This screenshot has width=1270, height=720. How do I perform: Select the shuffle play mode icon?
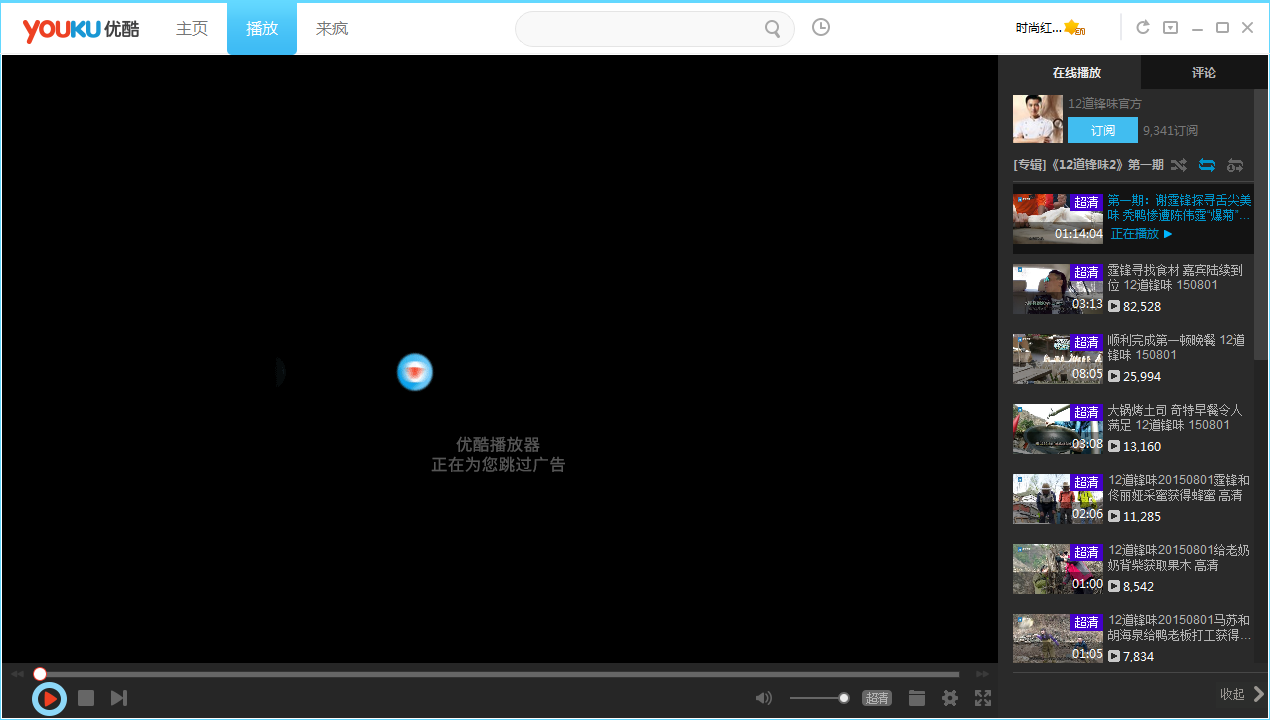[x=1178, y=165]
